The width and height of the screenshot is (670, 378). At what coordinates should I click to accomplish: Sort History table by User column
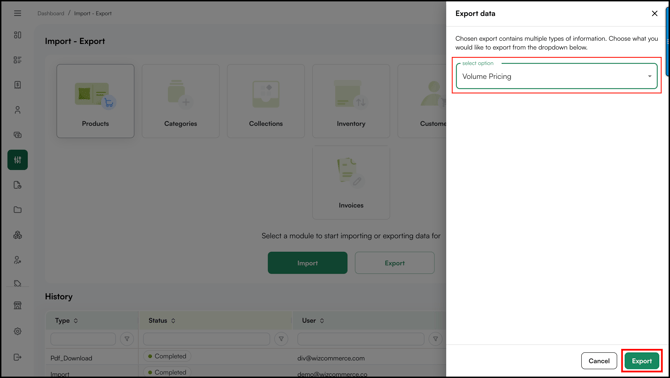[322, 321]
